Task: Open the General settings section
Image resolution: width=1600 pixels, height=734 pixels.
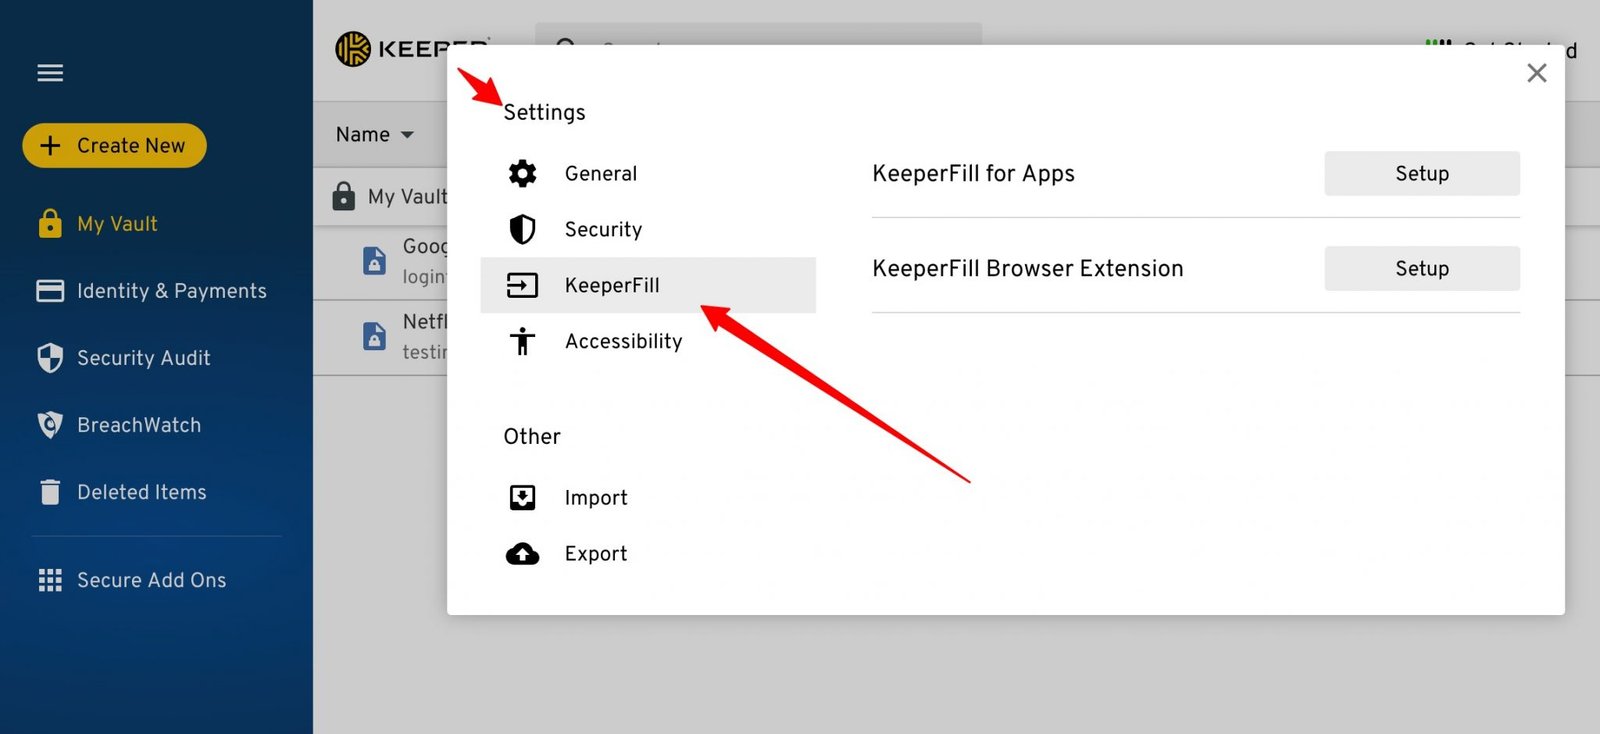Action: (600, 173)
